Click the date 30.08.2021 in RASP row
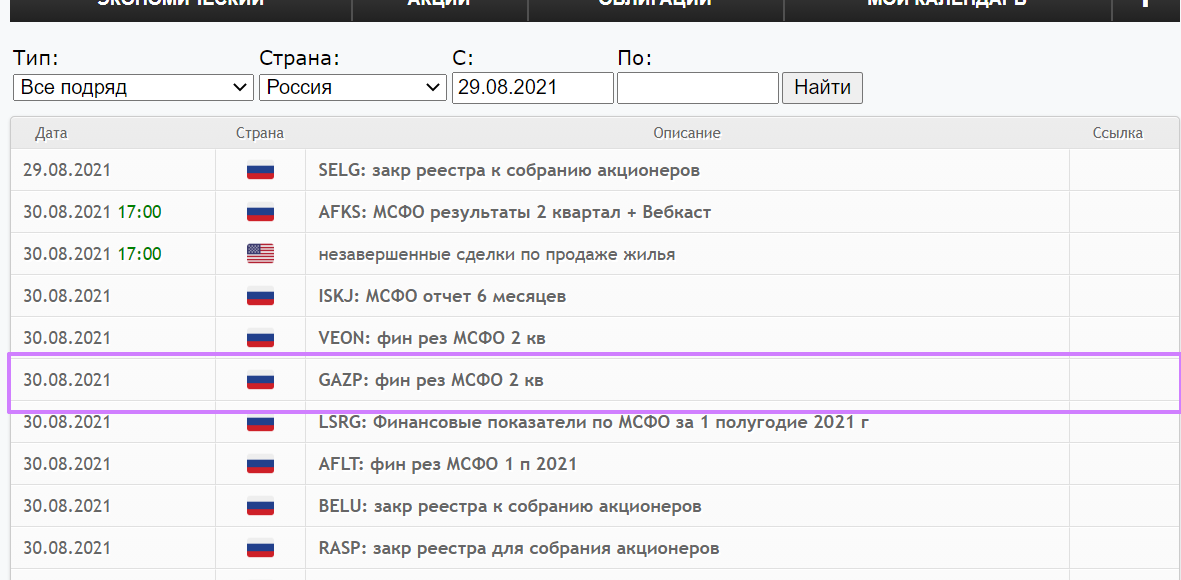 pos(66,549)
